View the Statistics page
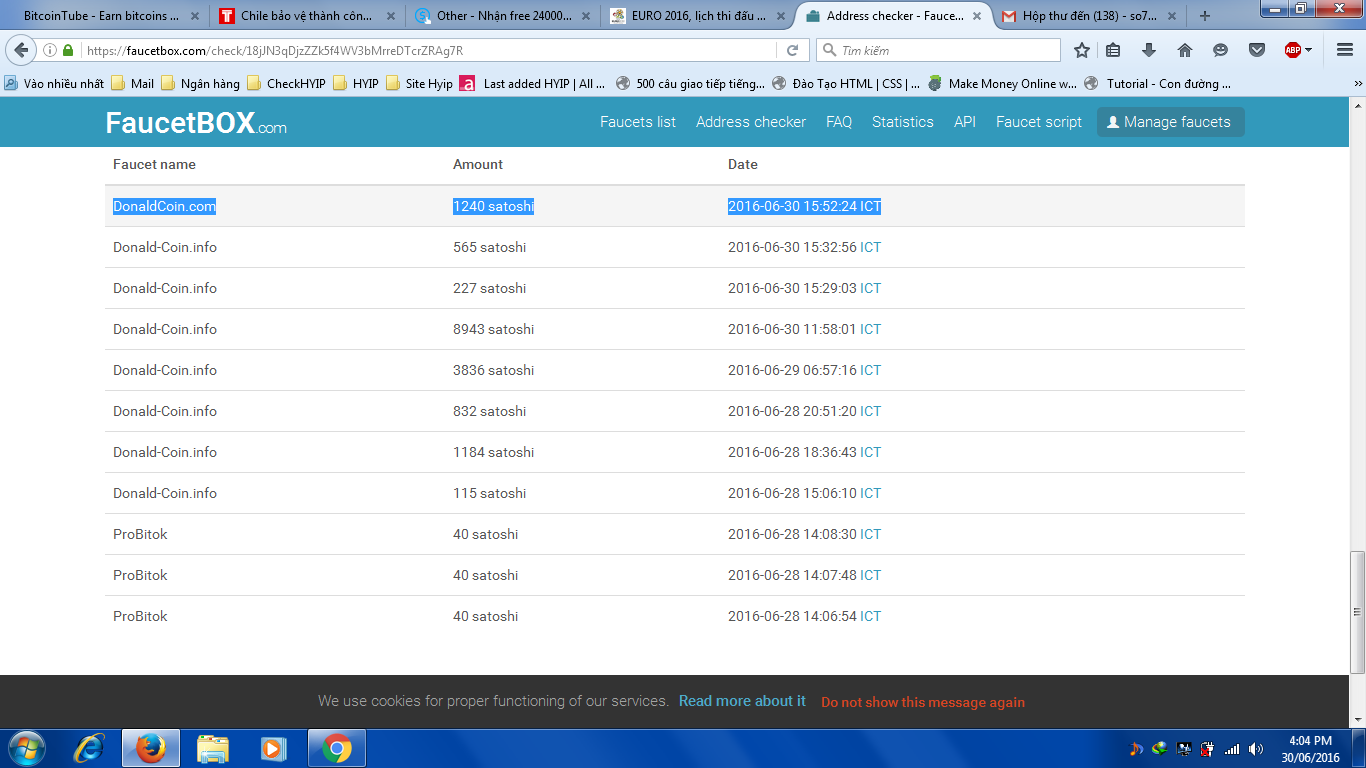Image resolution: width=1366 pixels, height=768 pixels. pyautogui.click(x=903, y=122)
